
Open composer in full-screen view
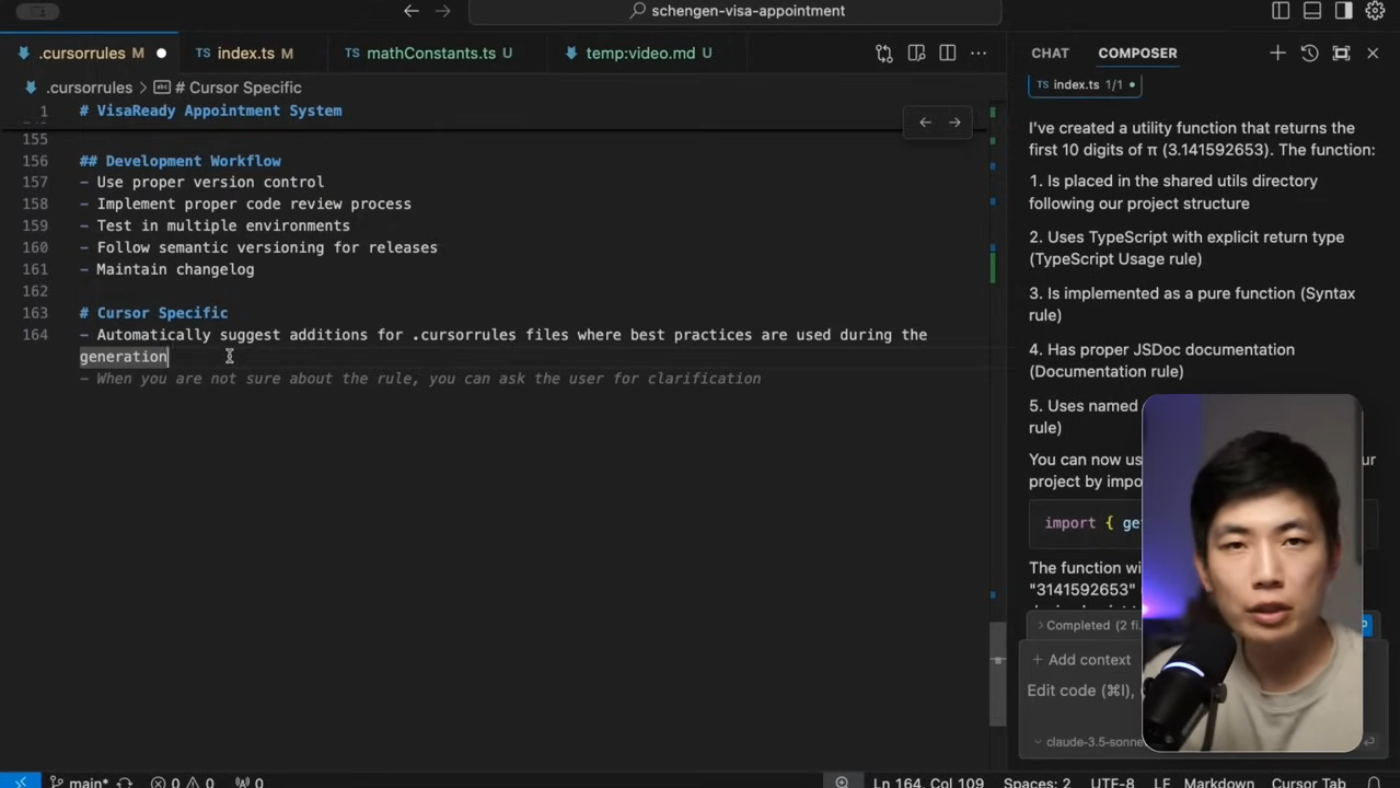1341,53
